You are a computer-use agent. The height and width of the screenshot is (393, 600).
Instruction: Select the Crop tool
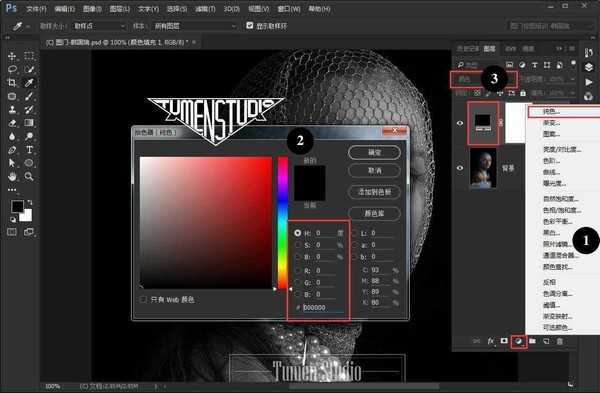(x=12, y=83)
